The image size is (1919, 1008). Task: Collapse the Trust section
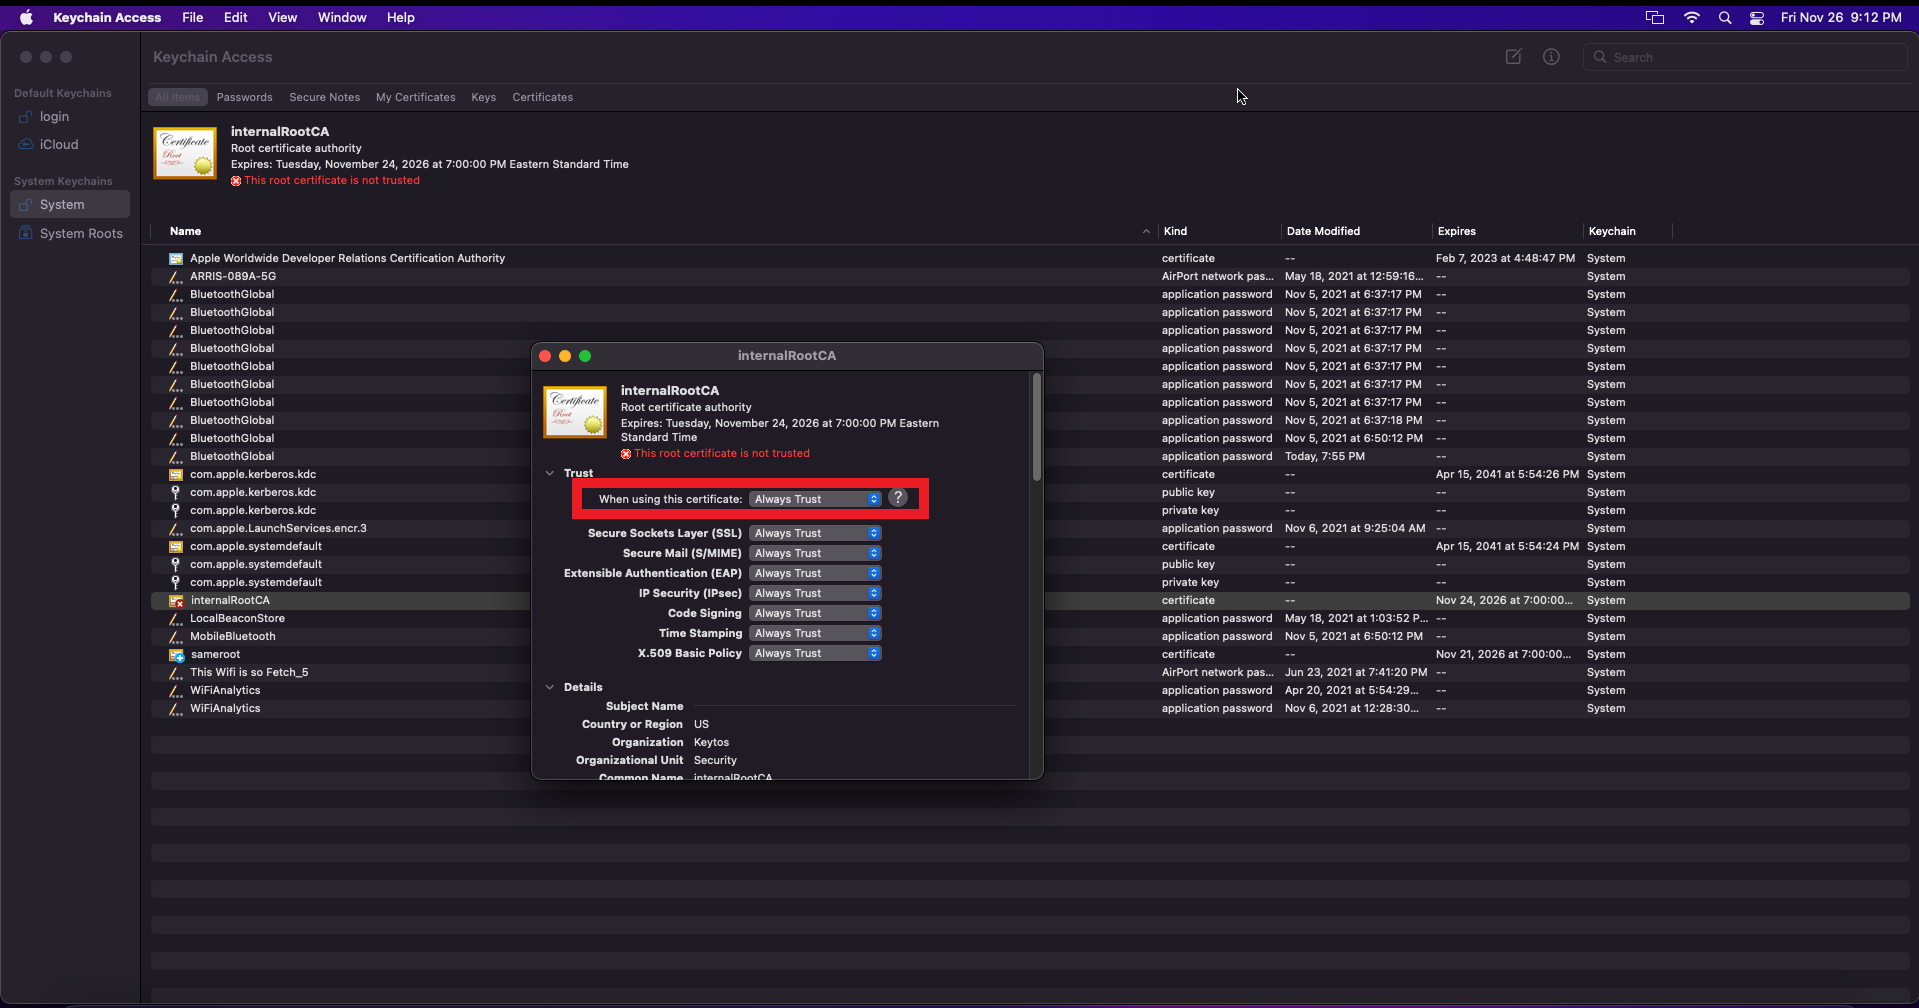pyautogui.click(x=549, y=473)
